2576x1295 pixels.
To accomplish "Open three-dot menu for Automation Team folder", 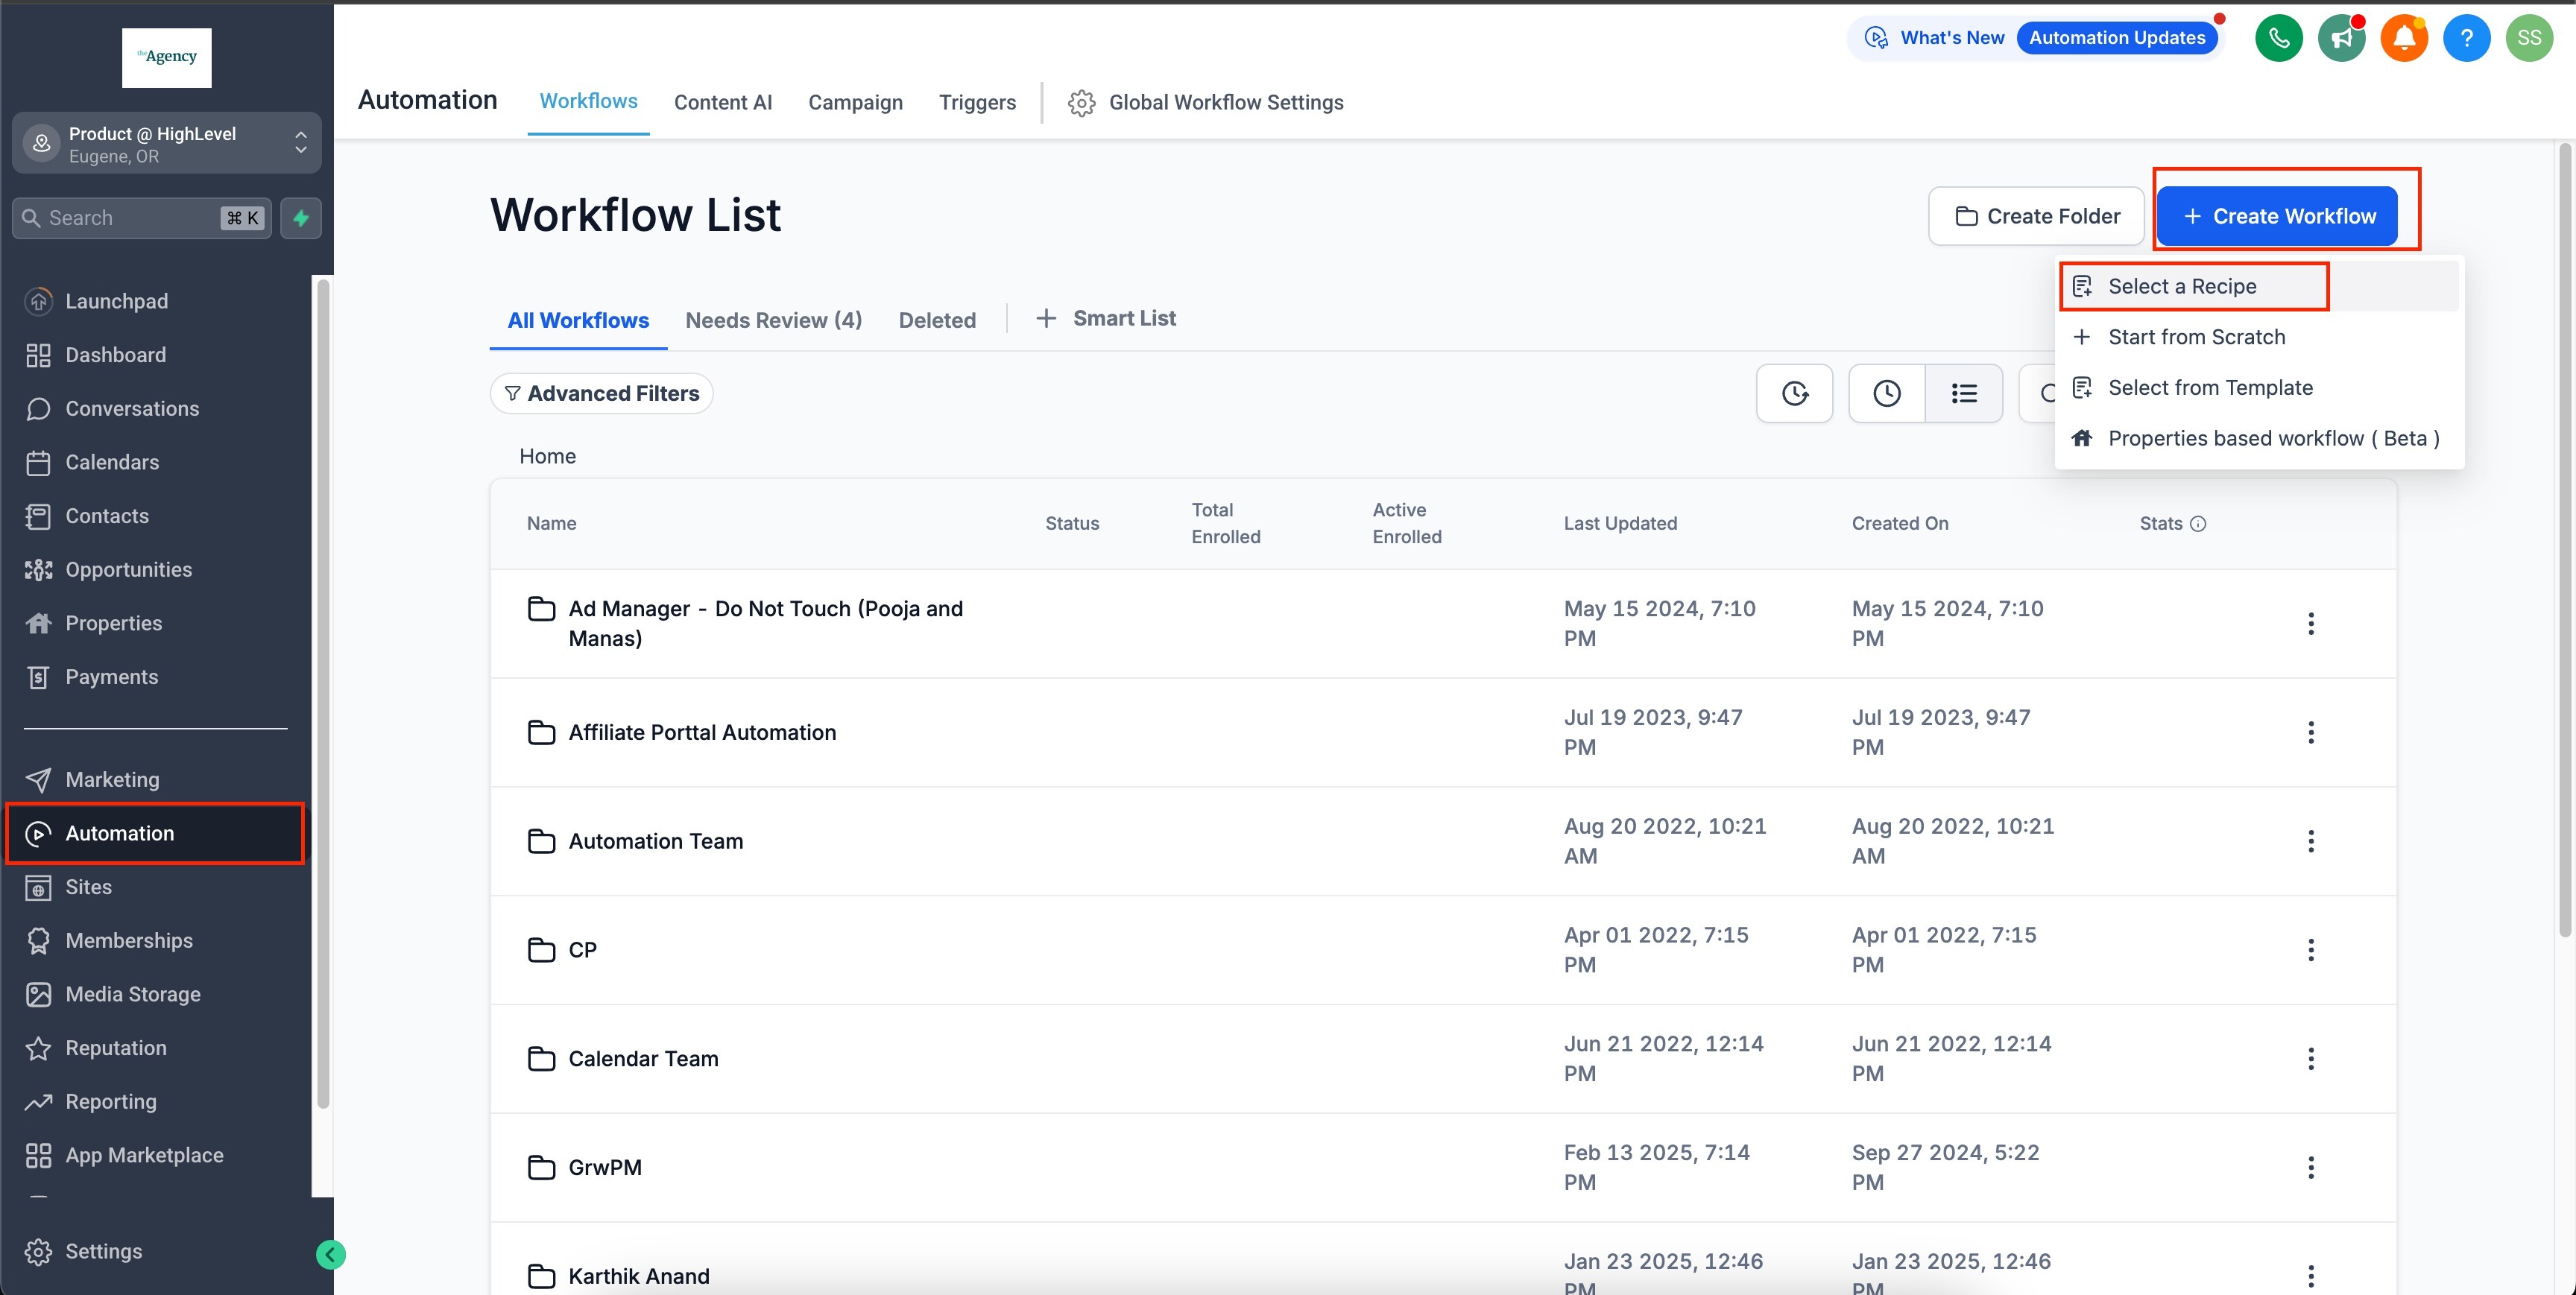I will (x=2310, y=841).
